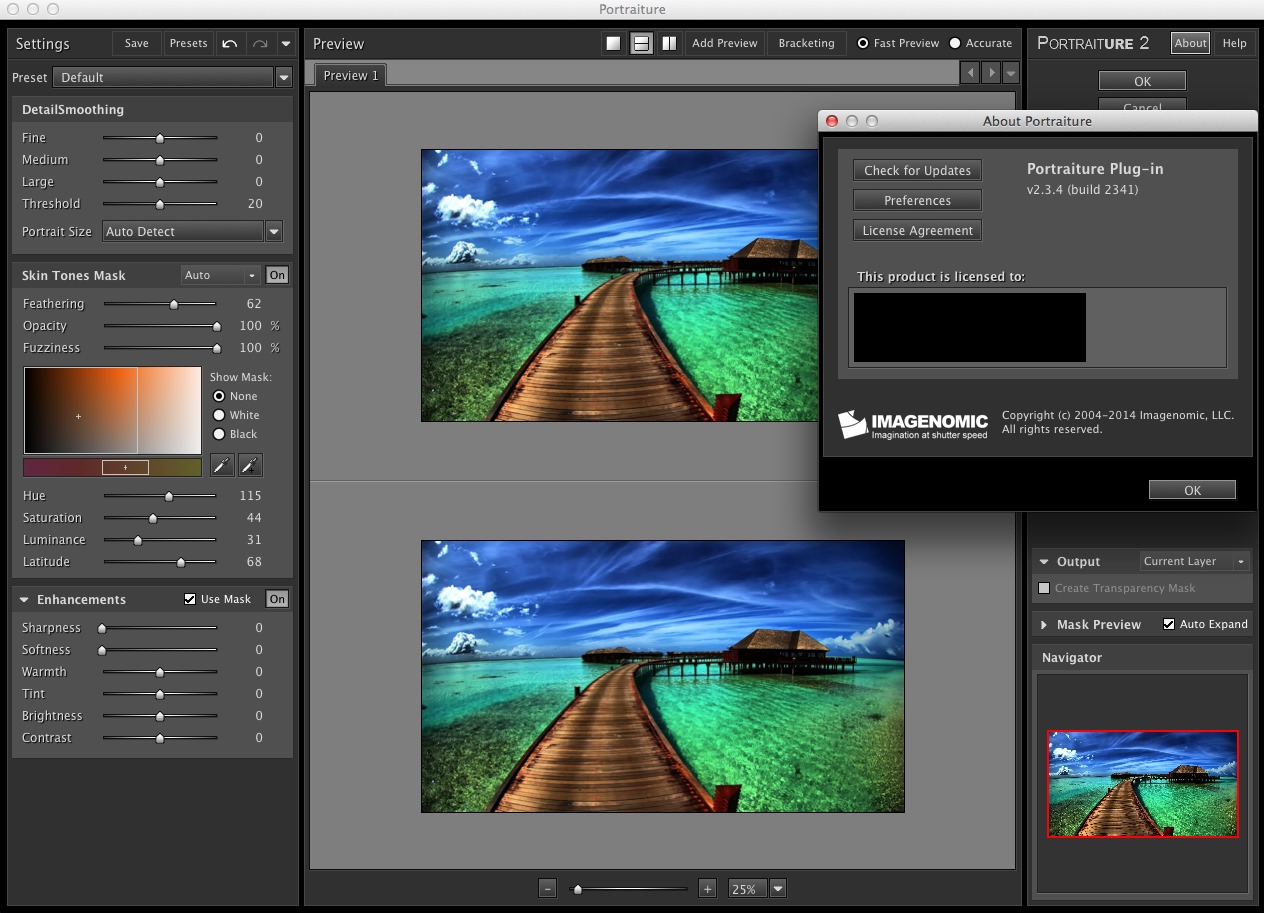The height and width of the screenshot is (913, 1264).
Task: Click the Feathering slider handle
Action: tap(174, 304)
